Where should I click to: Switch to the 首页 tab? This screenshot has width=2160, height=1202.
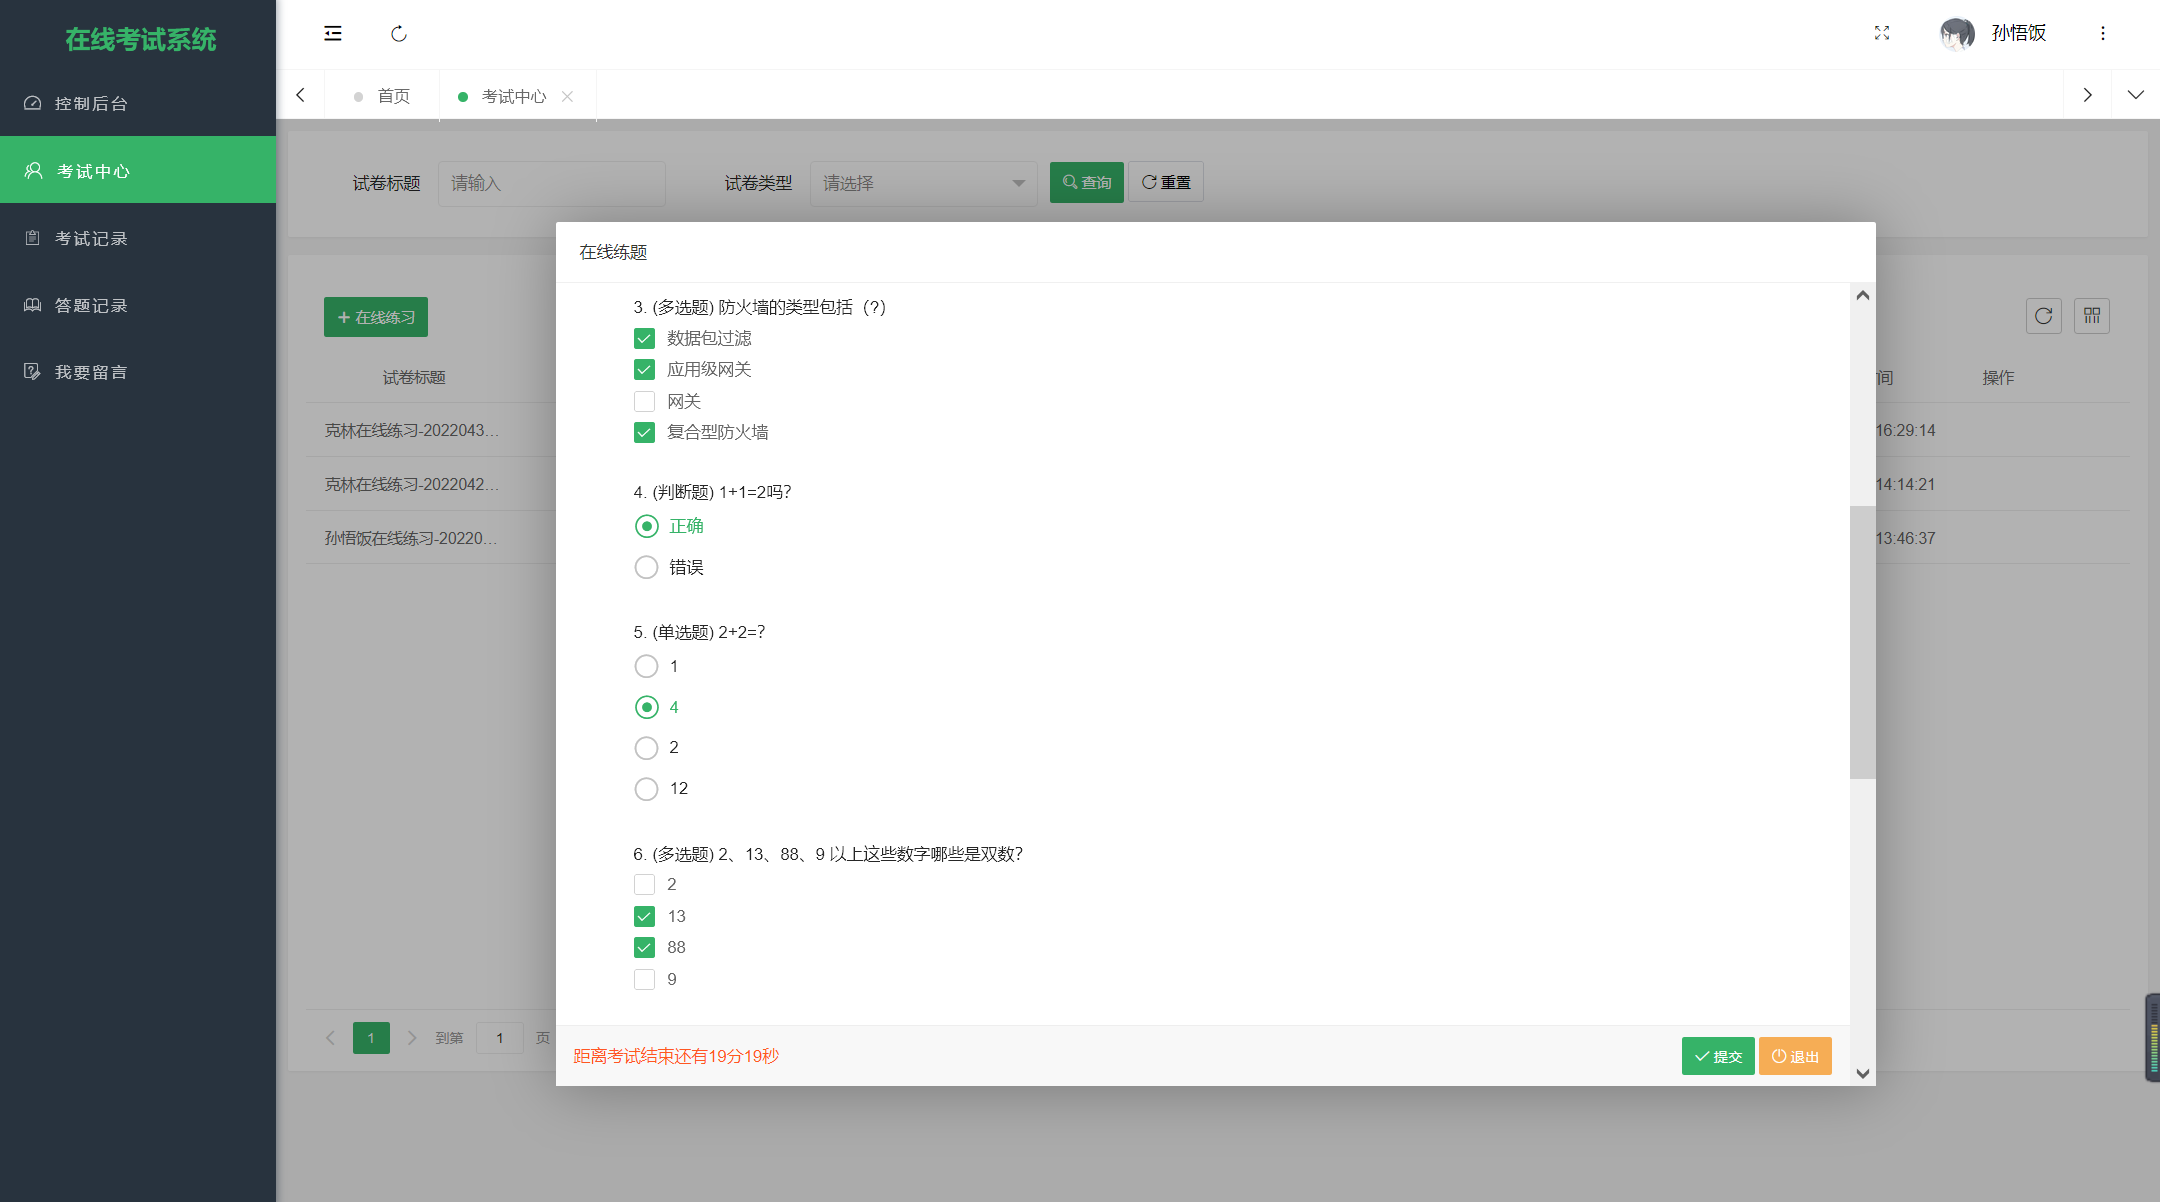[x=393, y=96]
